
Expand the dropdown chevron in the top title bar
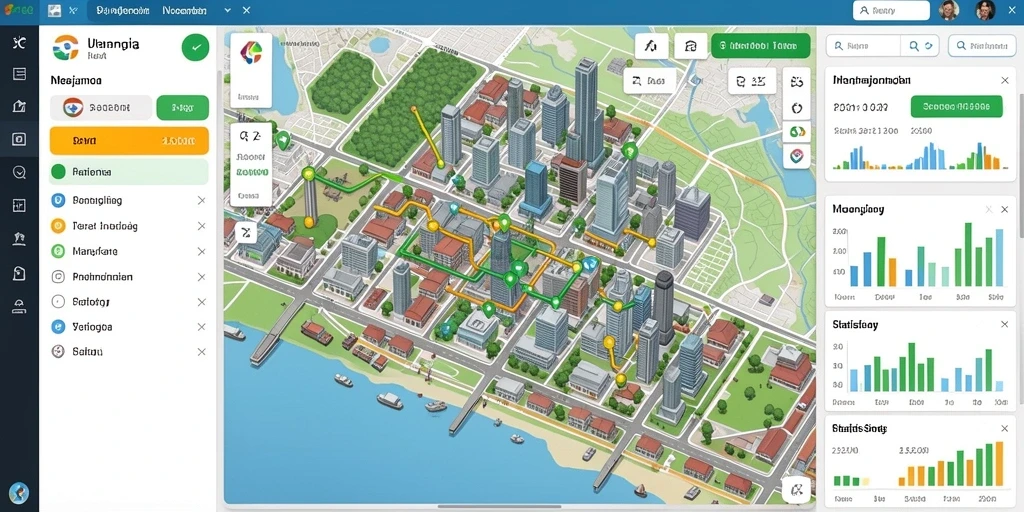tap(227, 10)
